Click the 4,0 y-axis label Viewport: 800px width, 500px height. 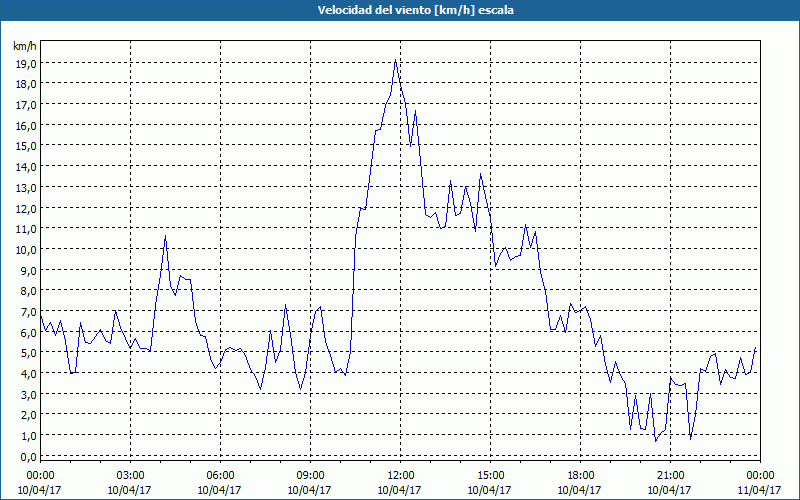(x=28, y=373)
